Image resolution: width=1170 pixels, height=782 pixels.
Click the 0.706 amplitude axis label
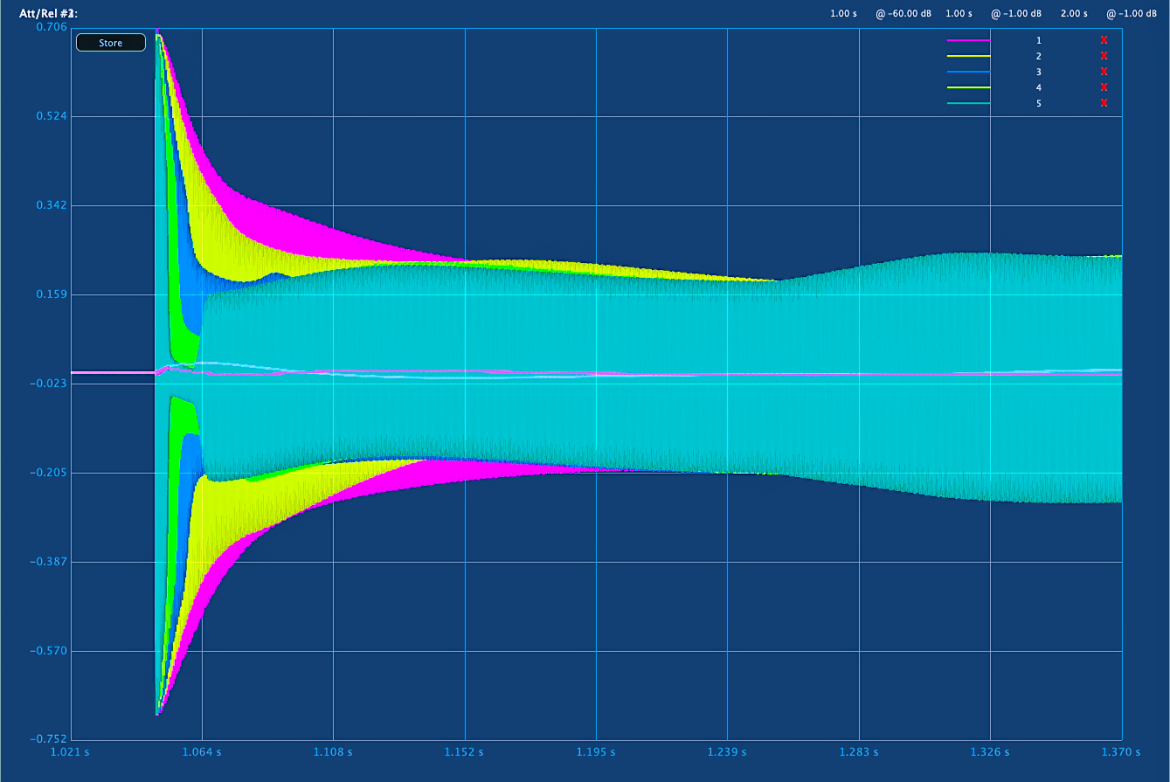(51, 27)
